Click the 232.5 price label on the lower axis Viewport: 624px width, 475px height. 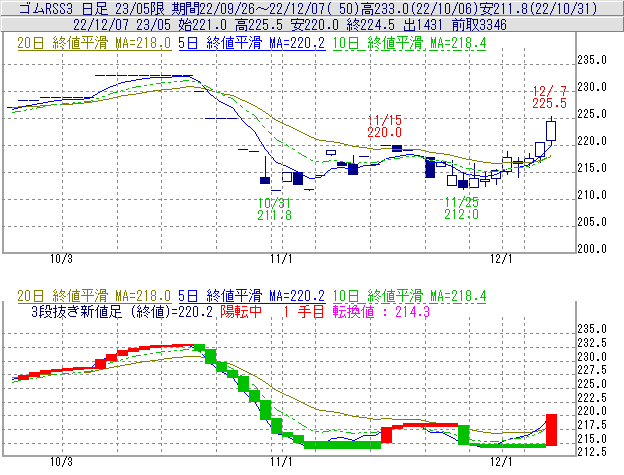pyautogui.click(x=592, y=343)
